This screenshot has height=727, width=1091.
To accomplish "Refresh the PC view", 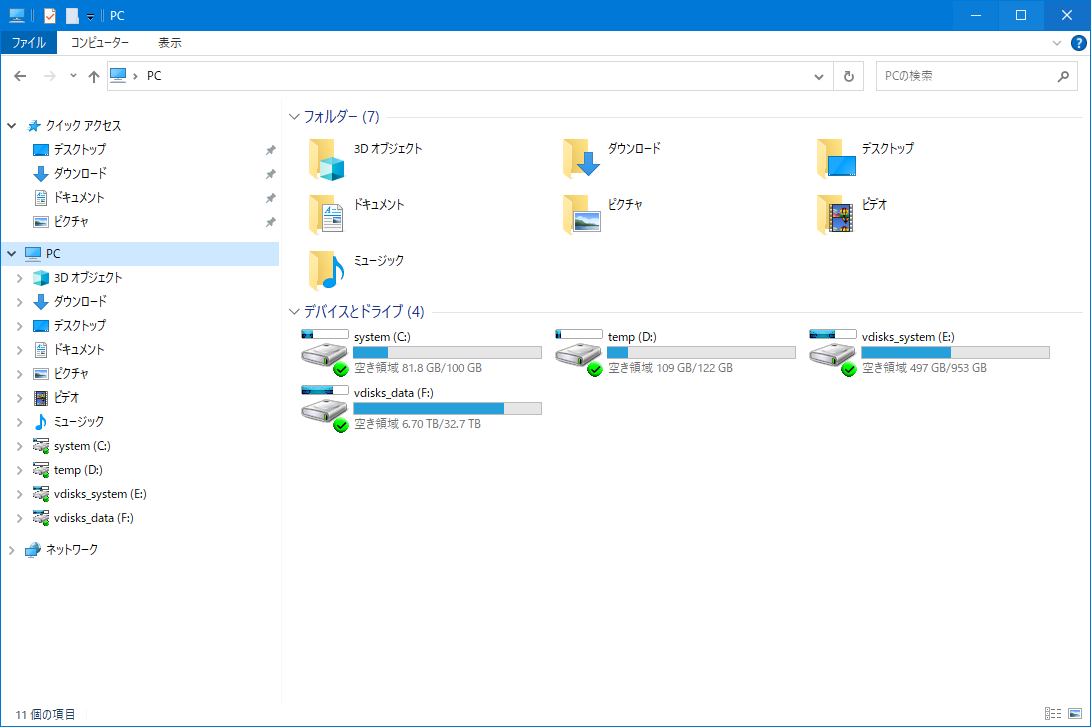I will coord(849,77).
